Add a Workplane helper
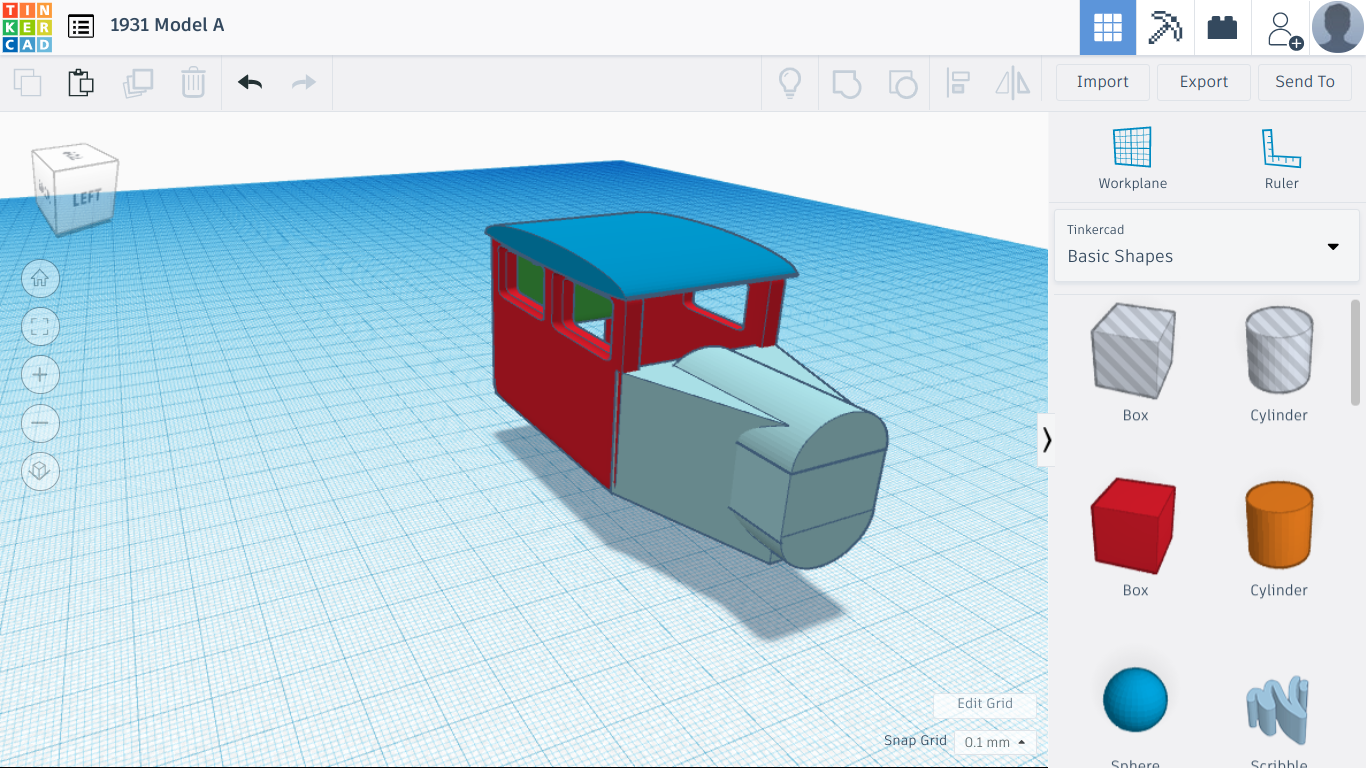 point(1132,155)
